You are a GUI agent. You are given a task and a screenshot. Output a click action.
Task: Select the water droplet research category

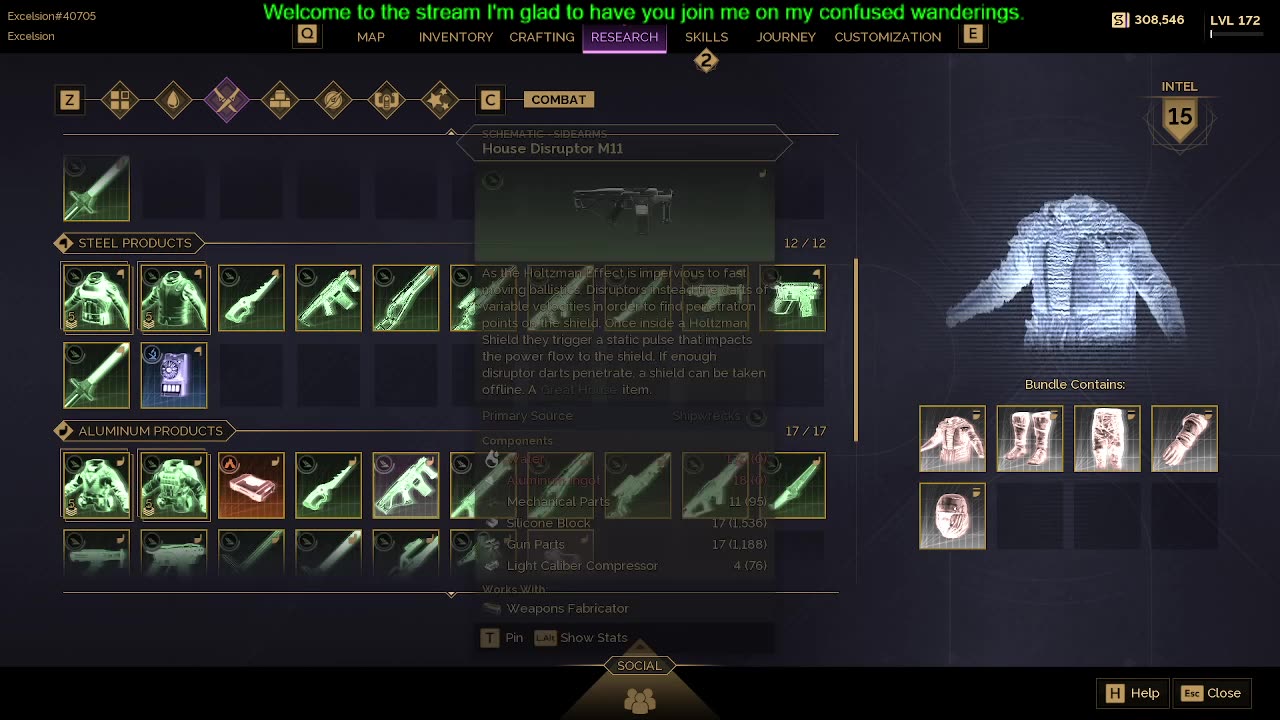pyautogui.click(x=173, y=100)
